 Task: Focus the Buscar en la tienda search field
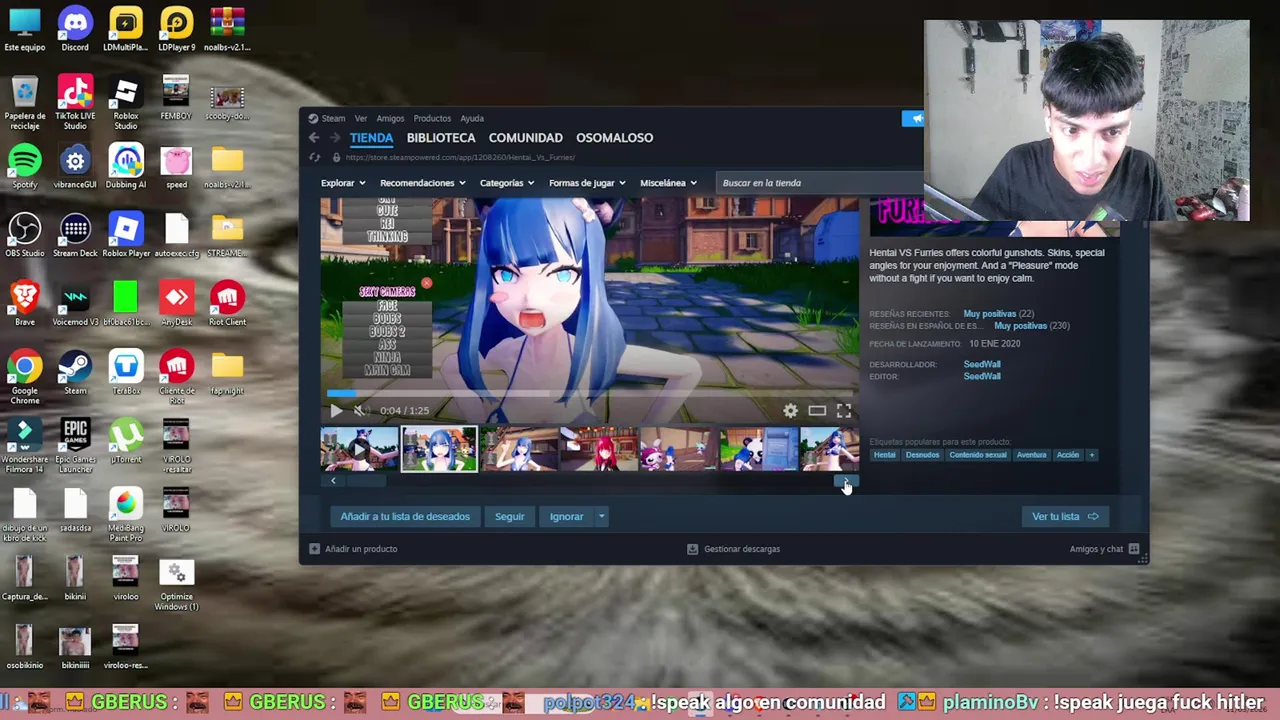[820, 183]
